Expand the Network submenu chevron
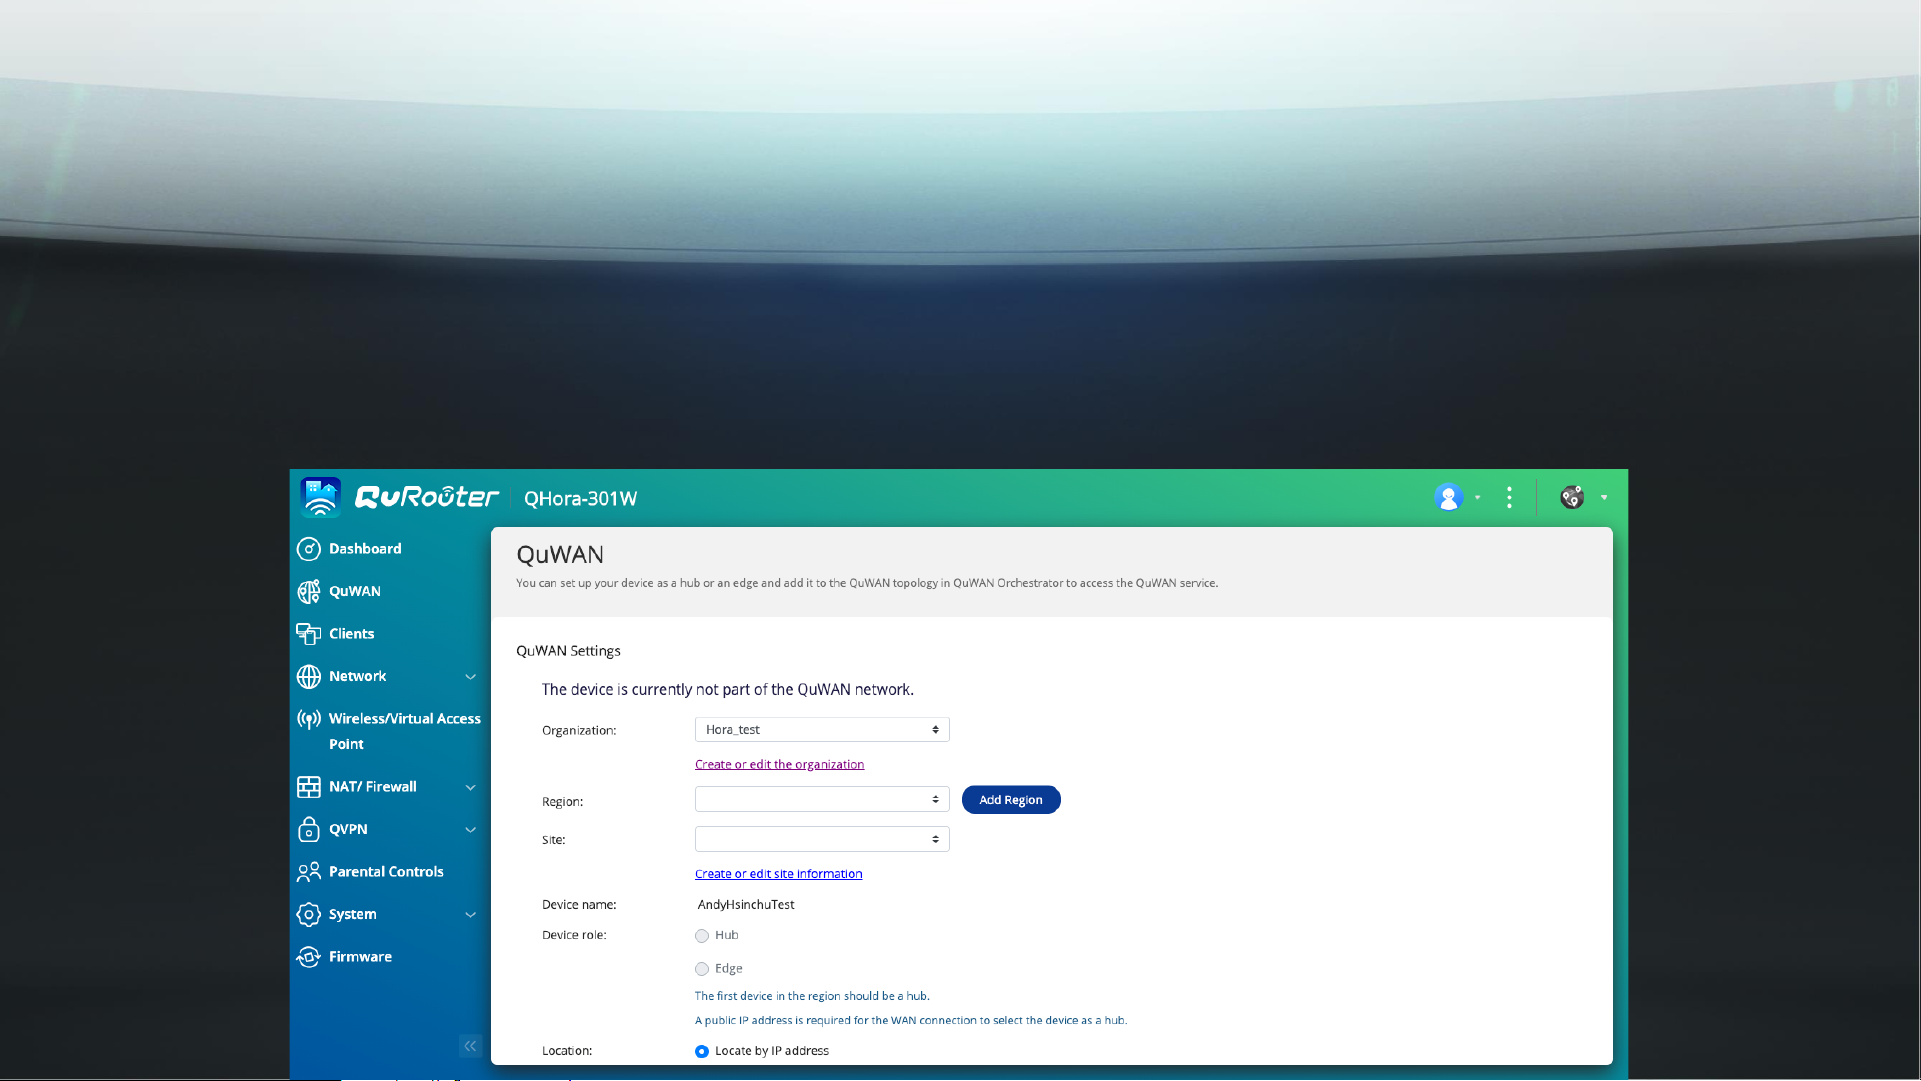Screen dimensions: 1921x1081 coord(470,677)
